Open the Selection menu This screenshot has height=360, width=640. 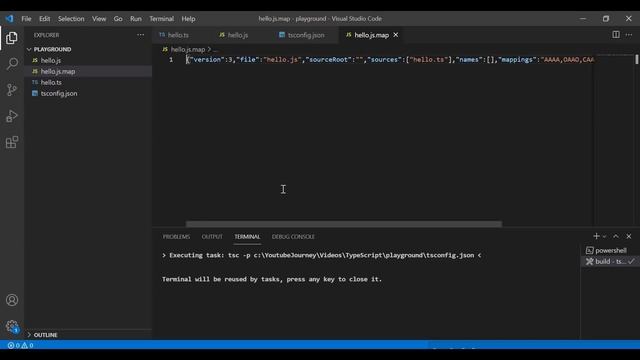click(x=71, y=19)
